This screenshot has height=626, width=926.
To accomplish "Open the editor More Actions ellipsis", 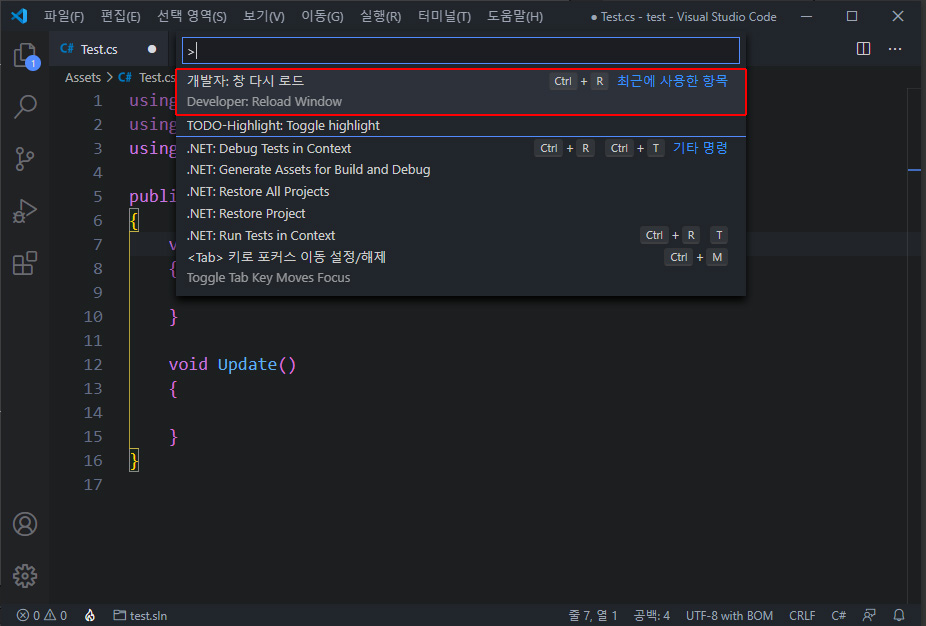I will coord(895,48).
